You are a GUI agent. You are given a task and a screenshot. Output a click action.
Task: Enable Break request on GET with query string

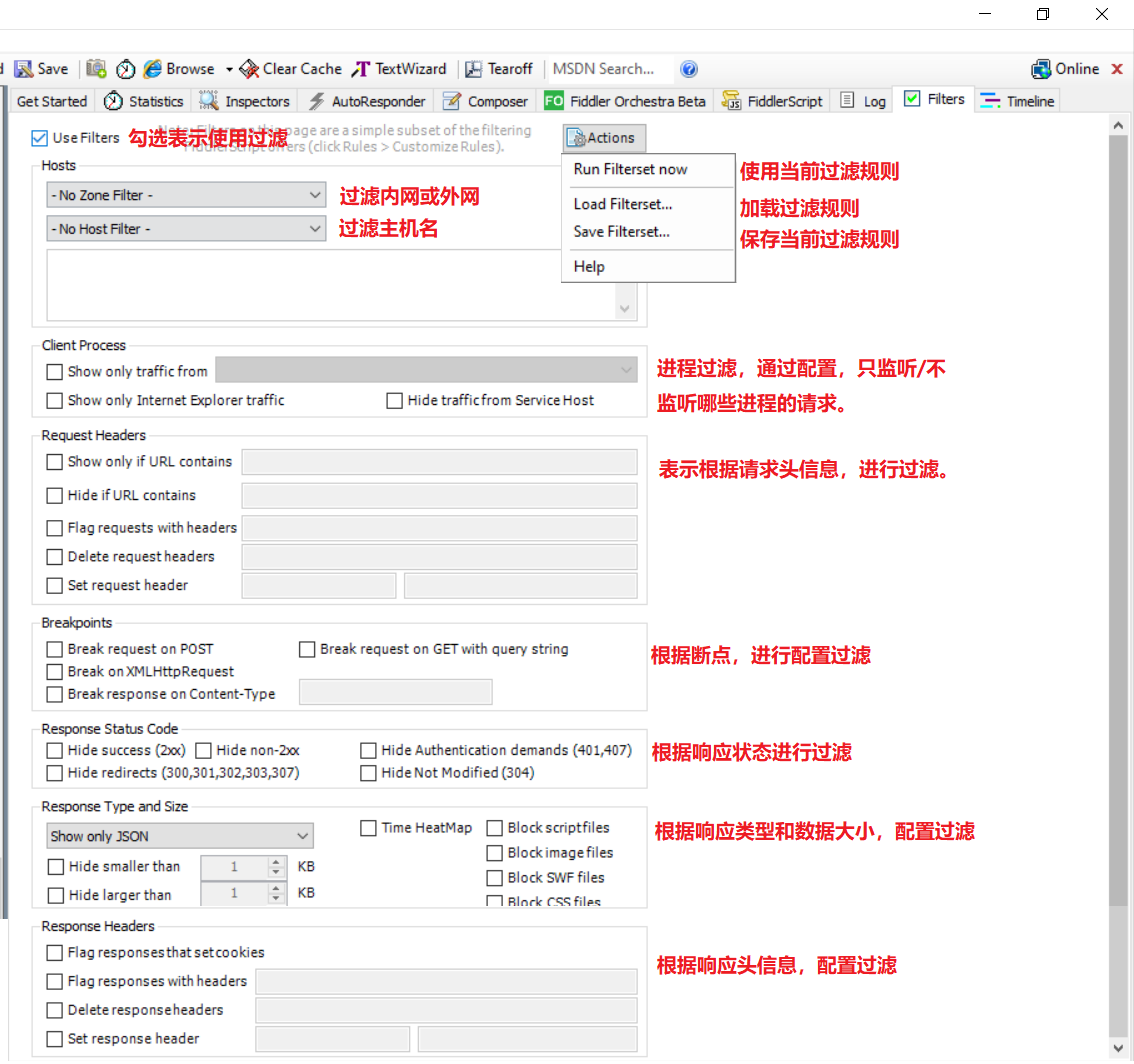(307, 650)
